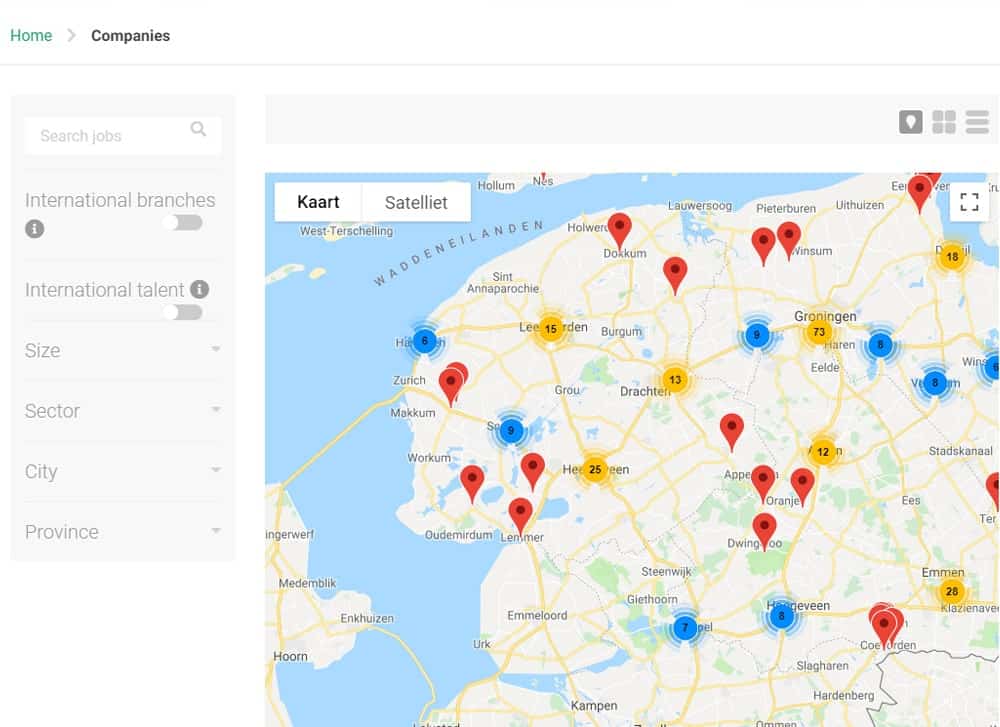Click the Grou map label

click(567, 390)
